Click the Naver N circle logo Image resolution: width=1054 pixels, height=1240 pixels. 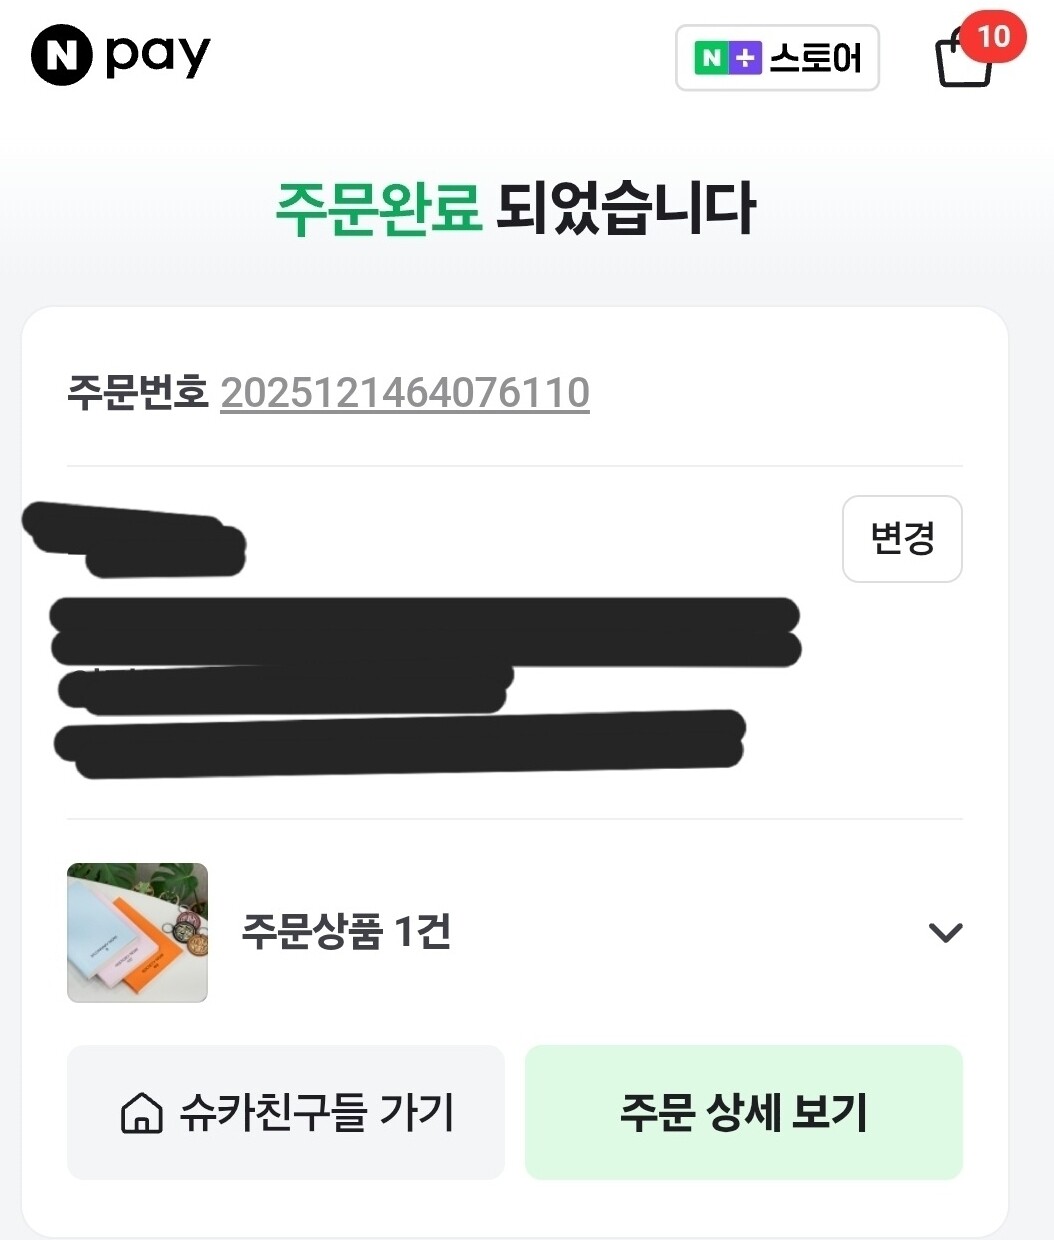62,55
